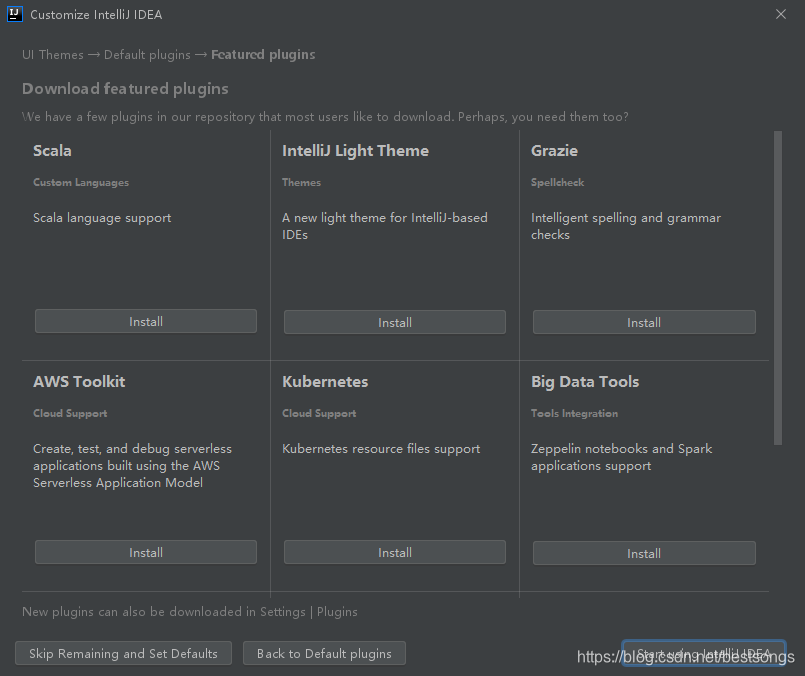Click 'Scala language support' description
The height and width of the screenshot is (676, 805).
click(102, 218)
